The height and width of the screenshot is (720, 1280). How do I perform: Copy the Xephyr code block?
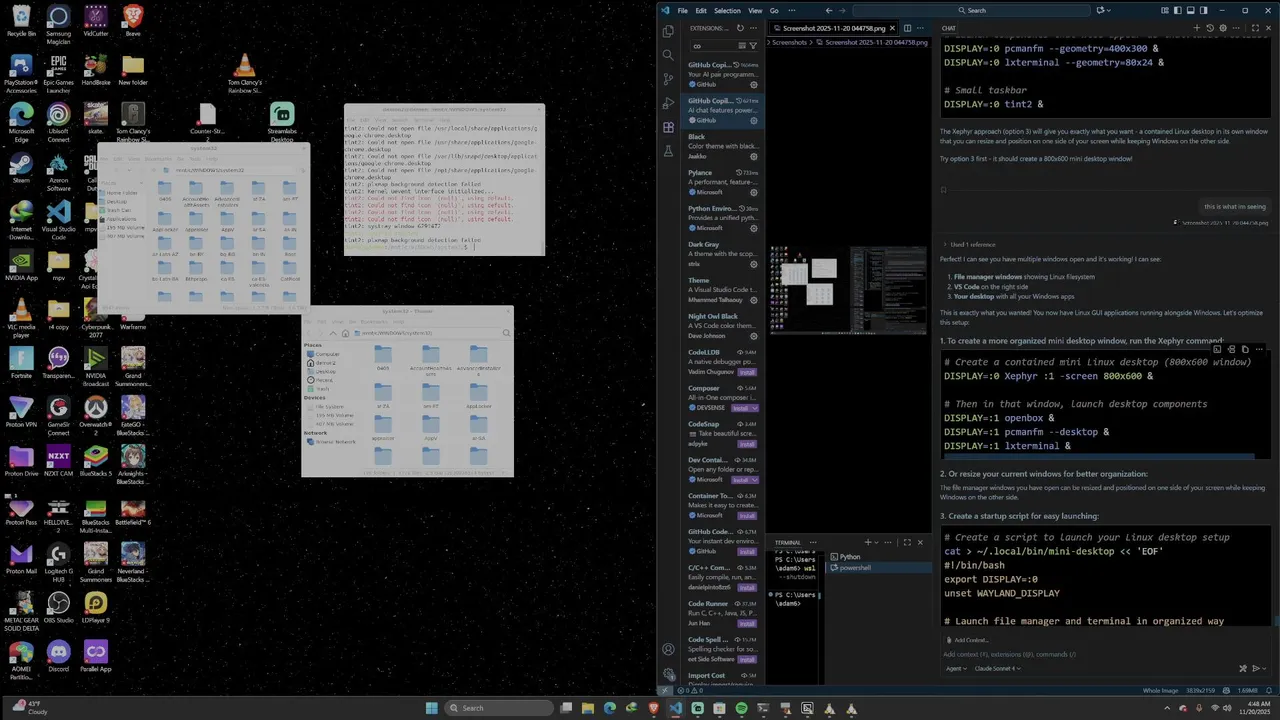point(1245,349)
